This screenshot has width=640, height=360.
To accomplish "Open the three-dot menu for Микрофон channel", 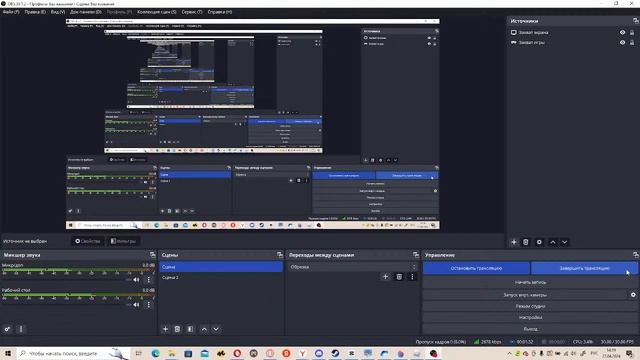I will [149, 280].
